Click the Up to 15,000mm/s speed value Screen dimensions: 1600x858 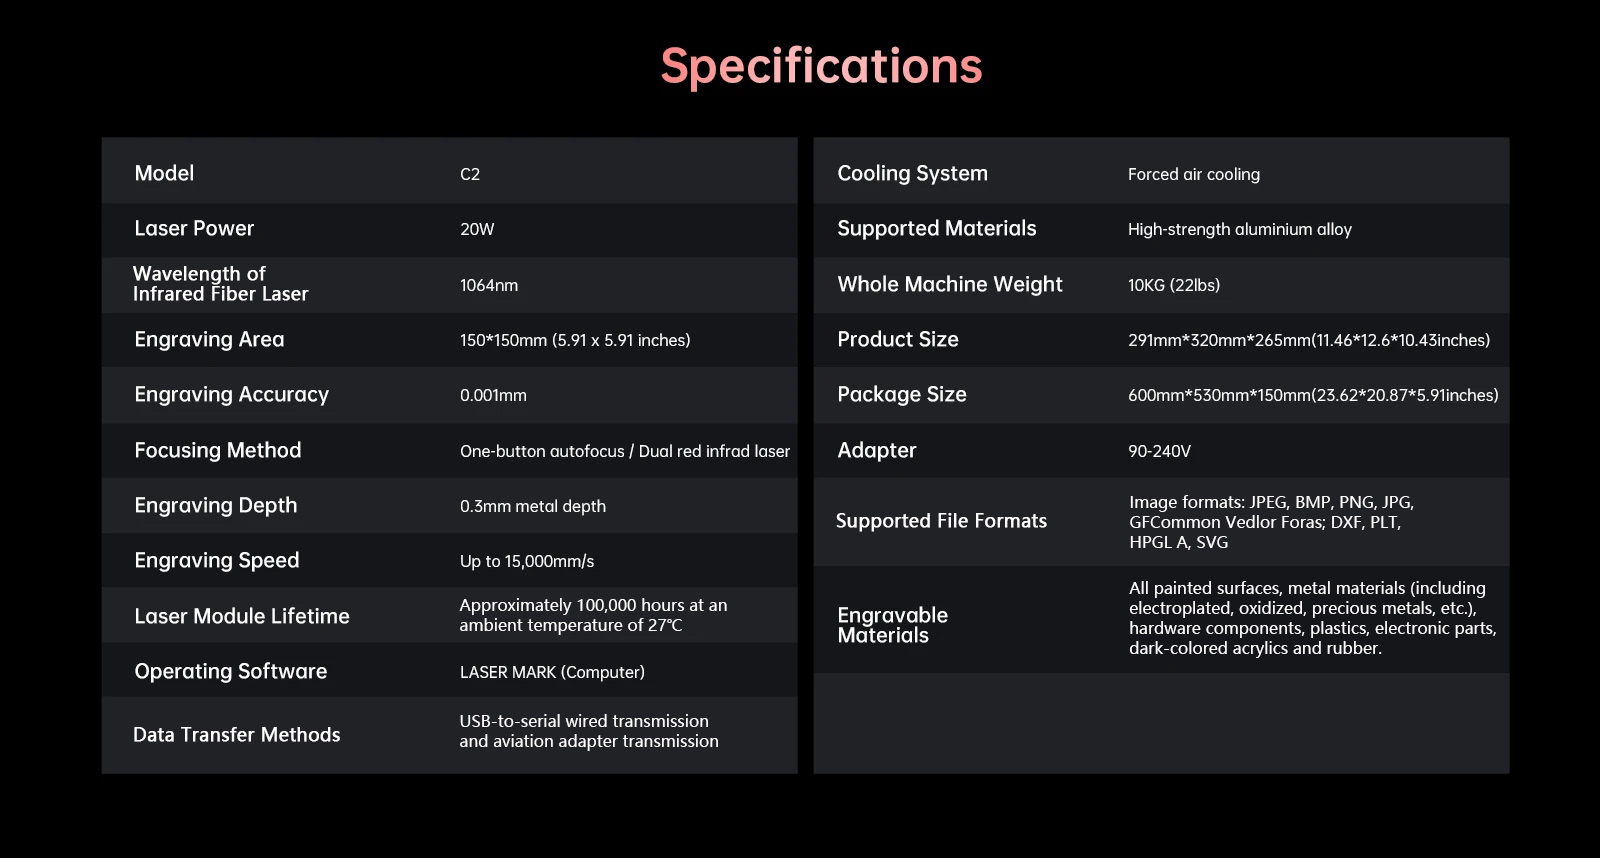(x=526, y=561)
